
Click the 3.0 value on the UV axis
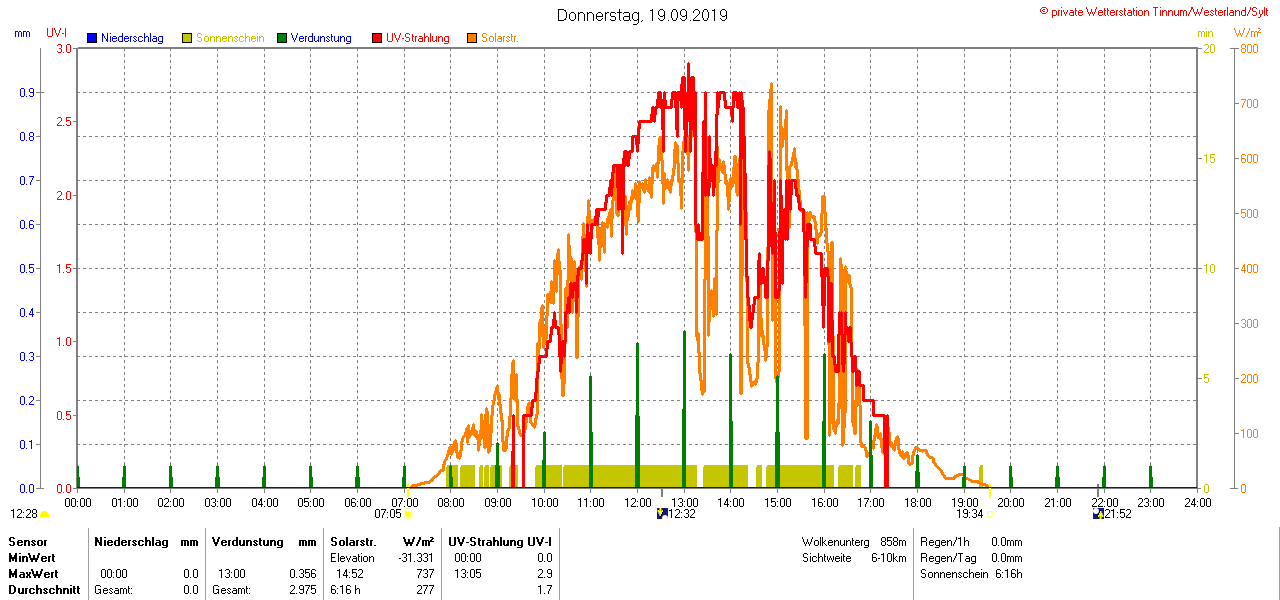pos(64,48)
